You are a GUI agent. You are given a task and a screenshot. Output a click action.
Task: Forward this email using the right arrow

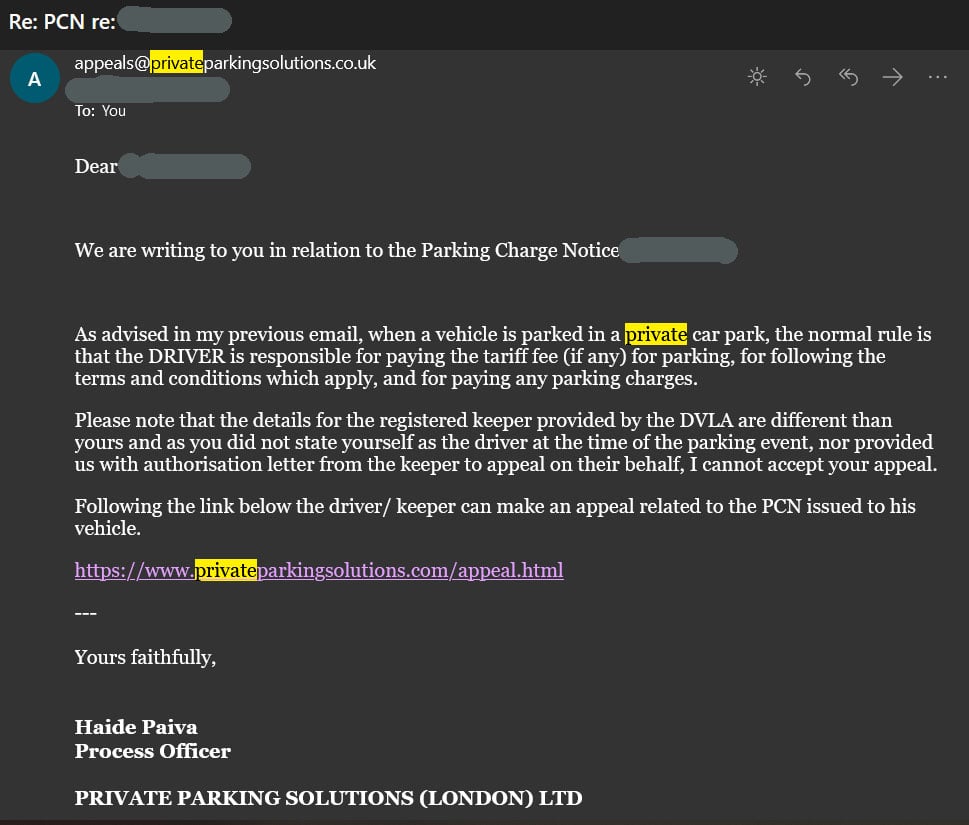[892, 77]
